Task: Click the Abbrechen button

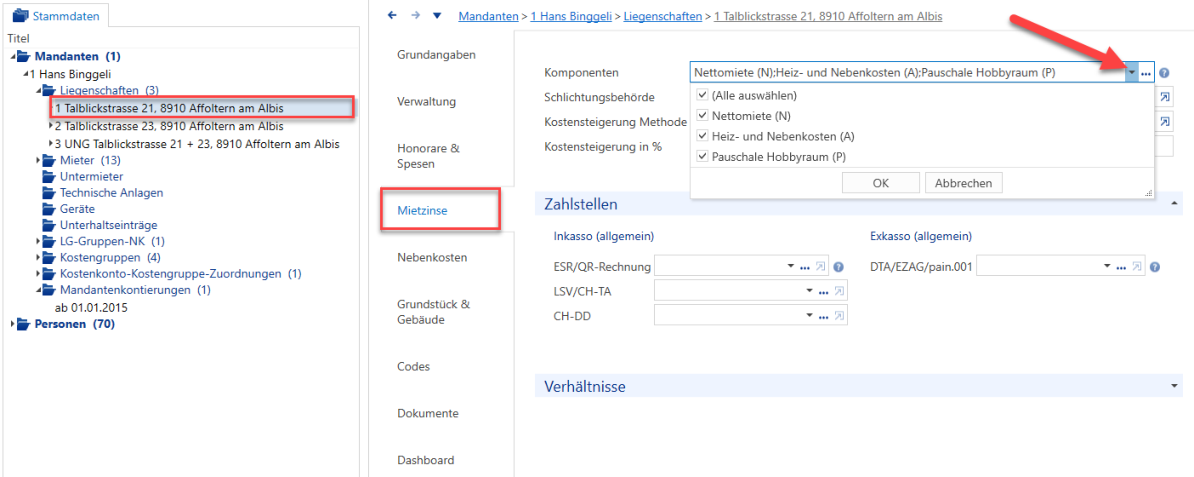Action: pos(963,183)
